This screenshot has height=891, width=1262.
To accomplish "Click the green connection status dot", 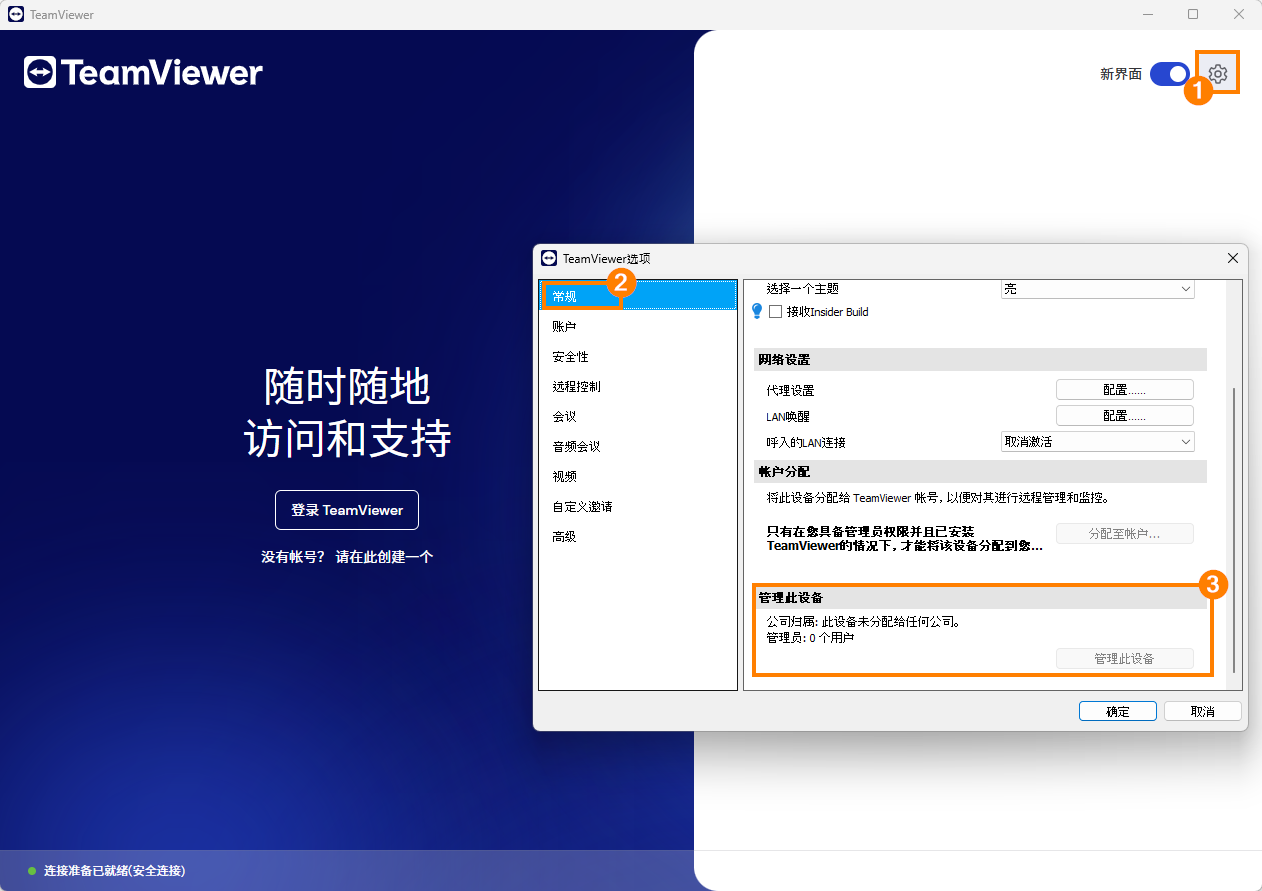I will coord(32,871).
